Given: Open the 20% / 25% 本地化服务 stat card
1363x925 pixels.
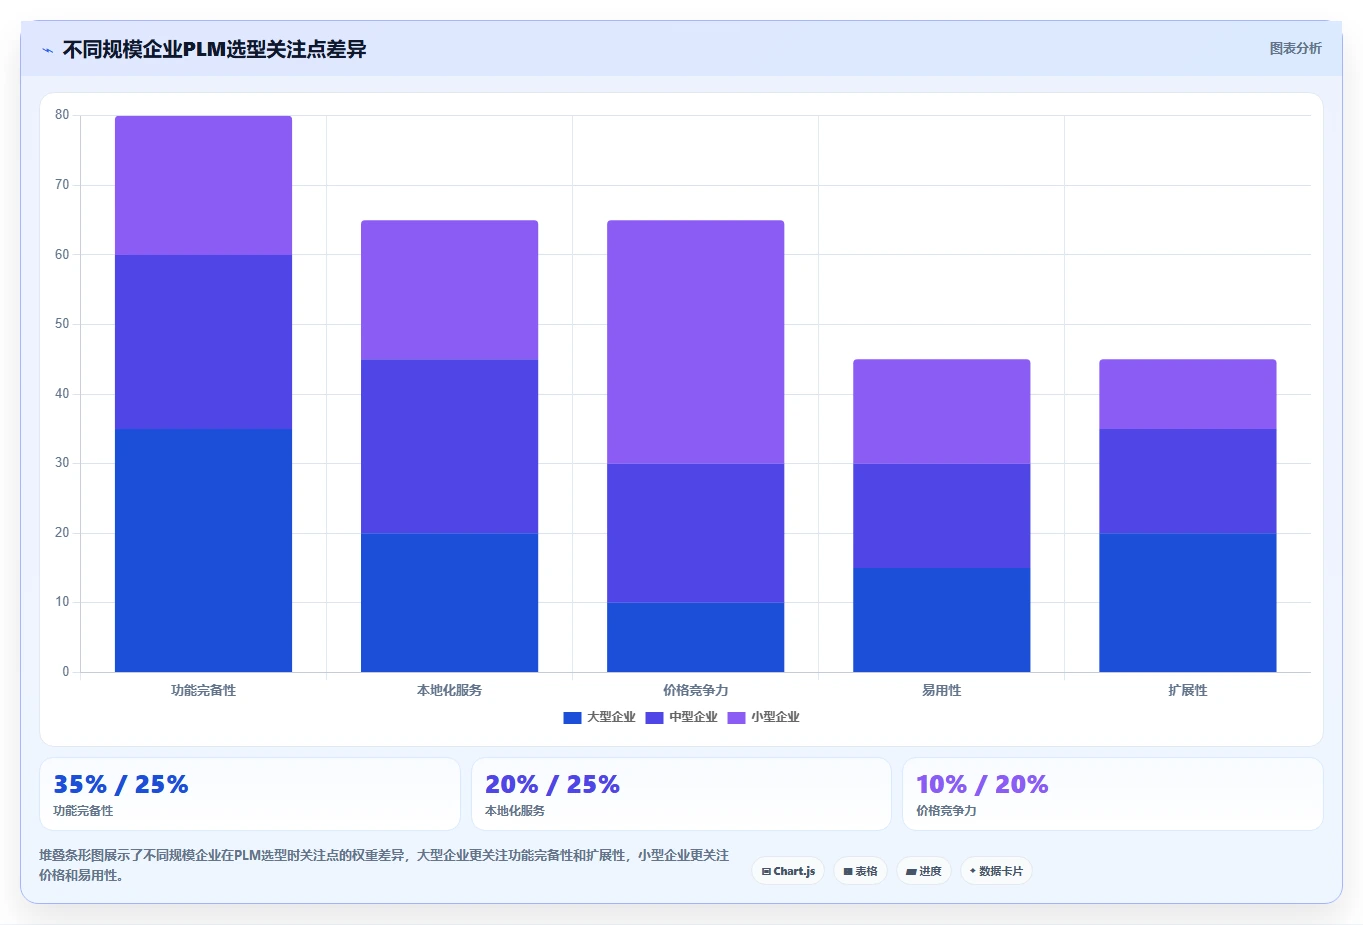Looking at the screenshot, I should coord(681,794).
